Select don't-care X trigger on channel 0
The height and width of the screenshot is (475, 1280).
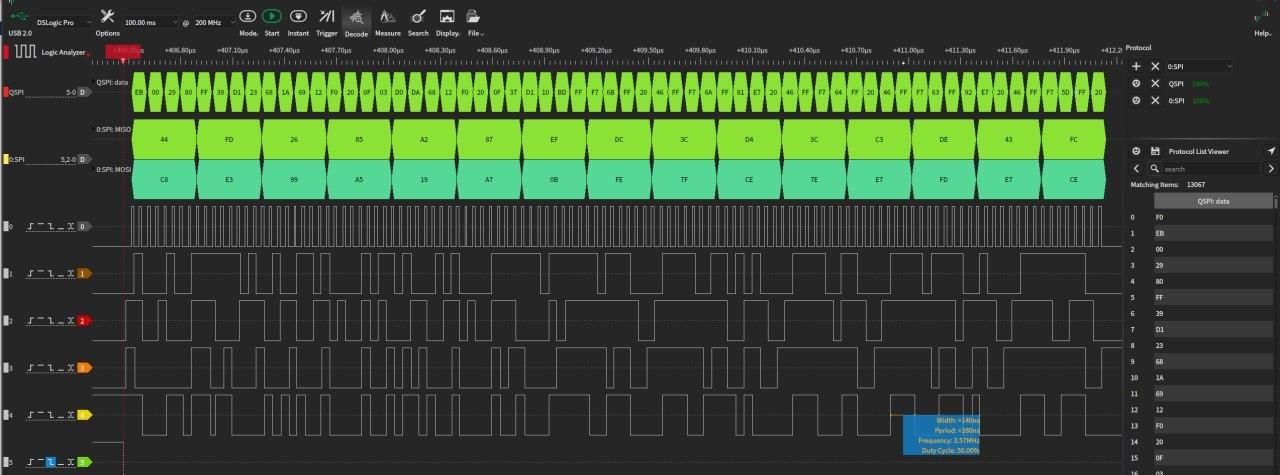click(x=69, y=226)
